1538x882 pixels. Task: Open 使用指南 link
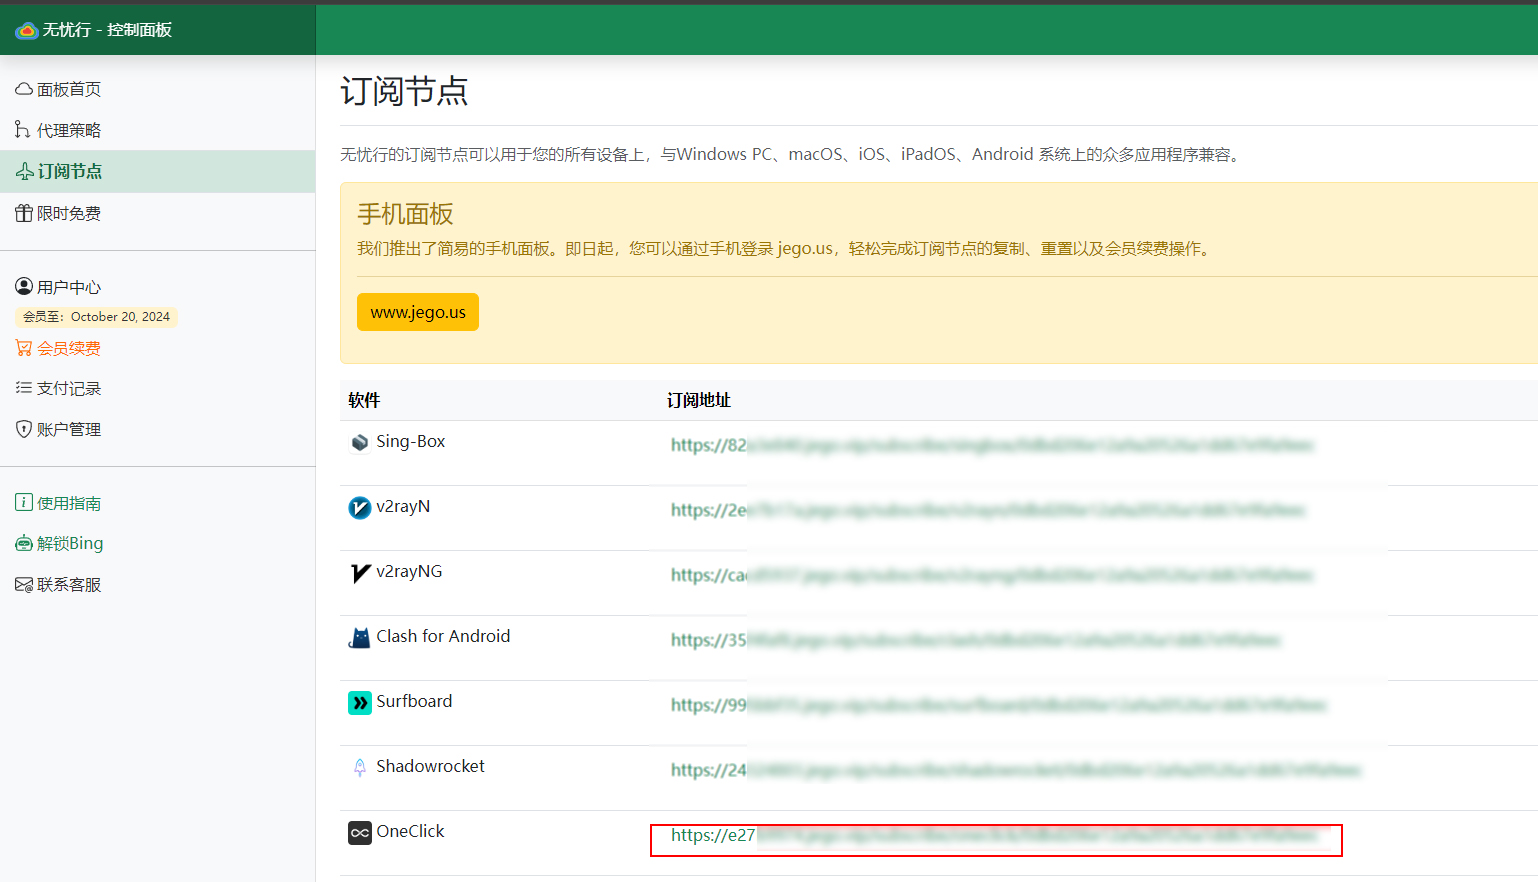[69, 503]
